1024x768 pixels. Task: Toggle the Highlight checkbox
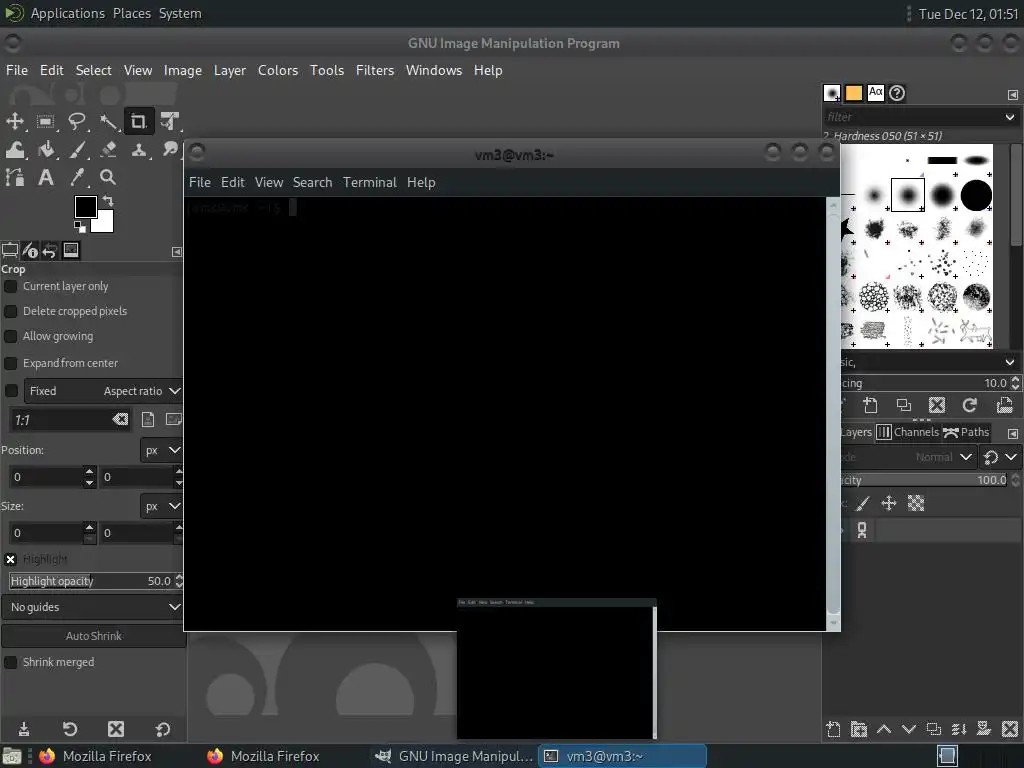(10, 560)
